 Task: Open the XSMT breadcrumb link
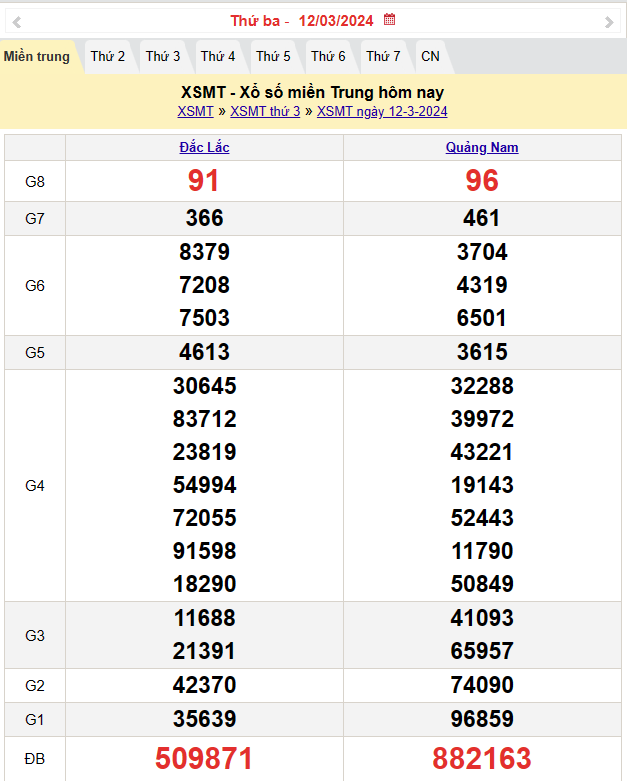pyautogui.click(x=195, y=112)
